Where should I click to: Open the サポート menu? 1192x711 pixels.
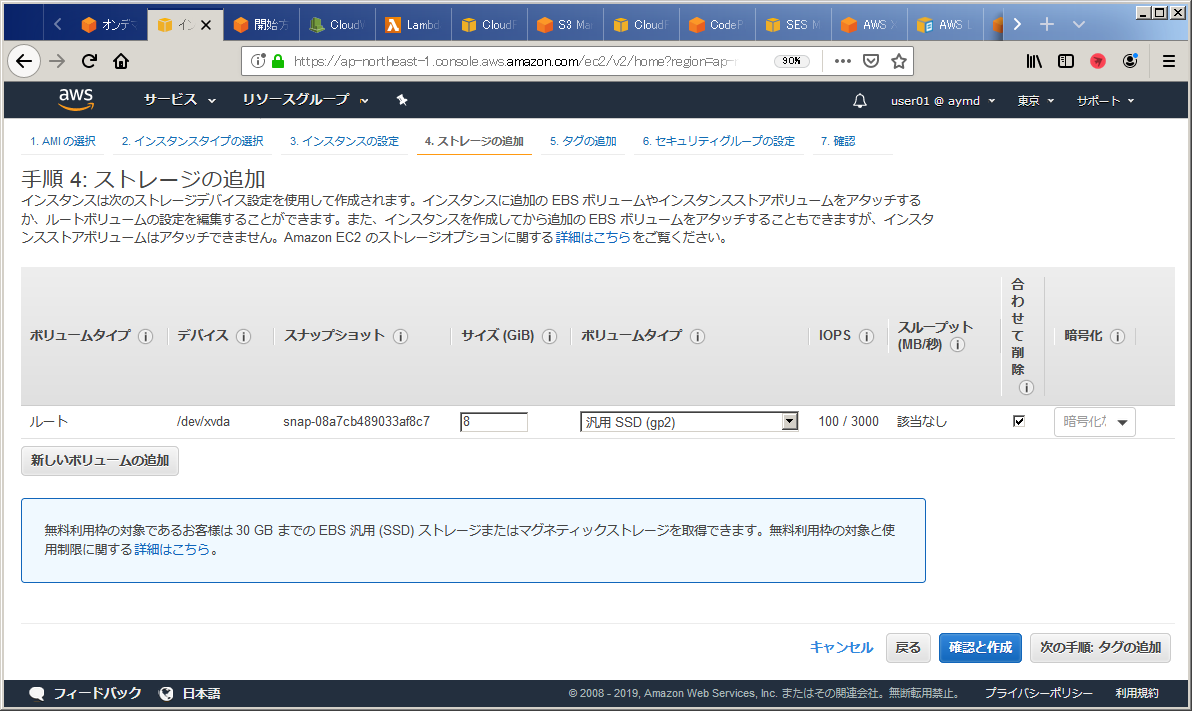(1105, 100)
